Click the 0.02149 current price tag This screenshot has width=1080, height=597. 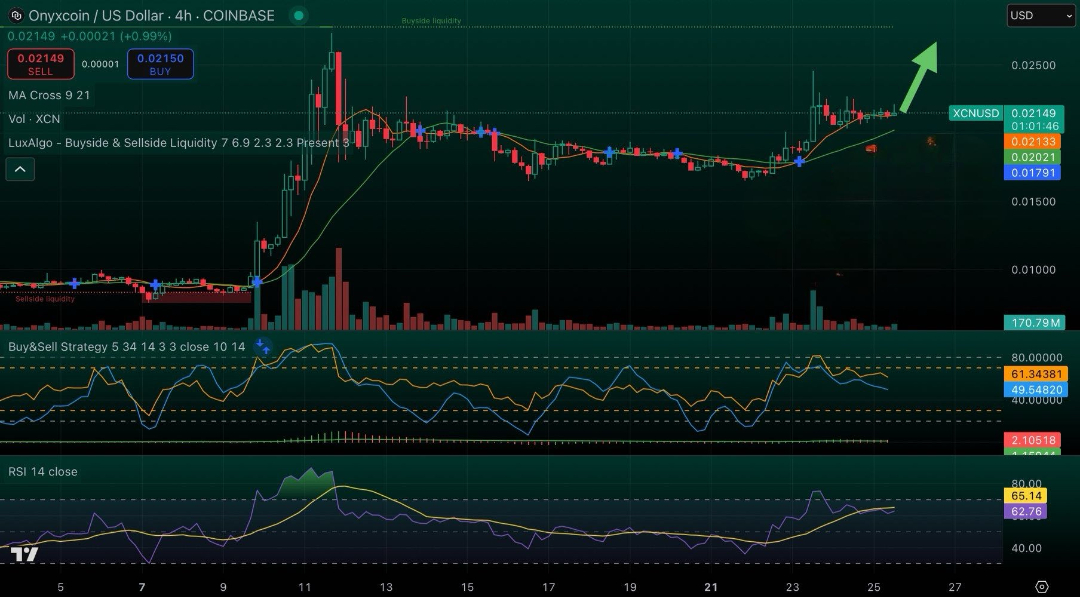(1033, 113)
